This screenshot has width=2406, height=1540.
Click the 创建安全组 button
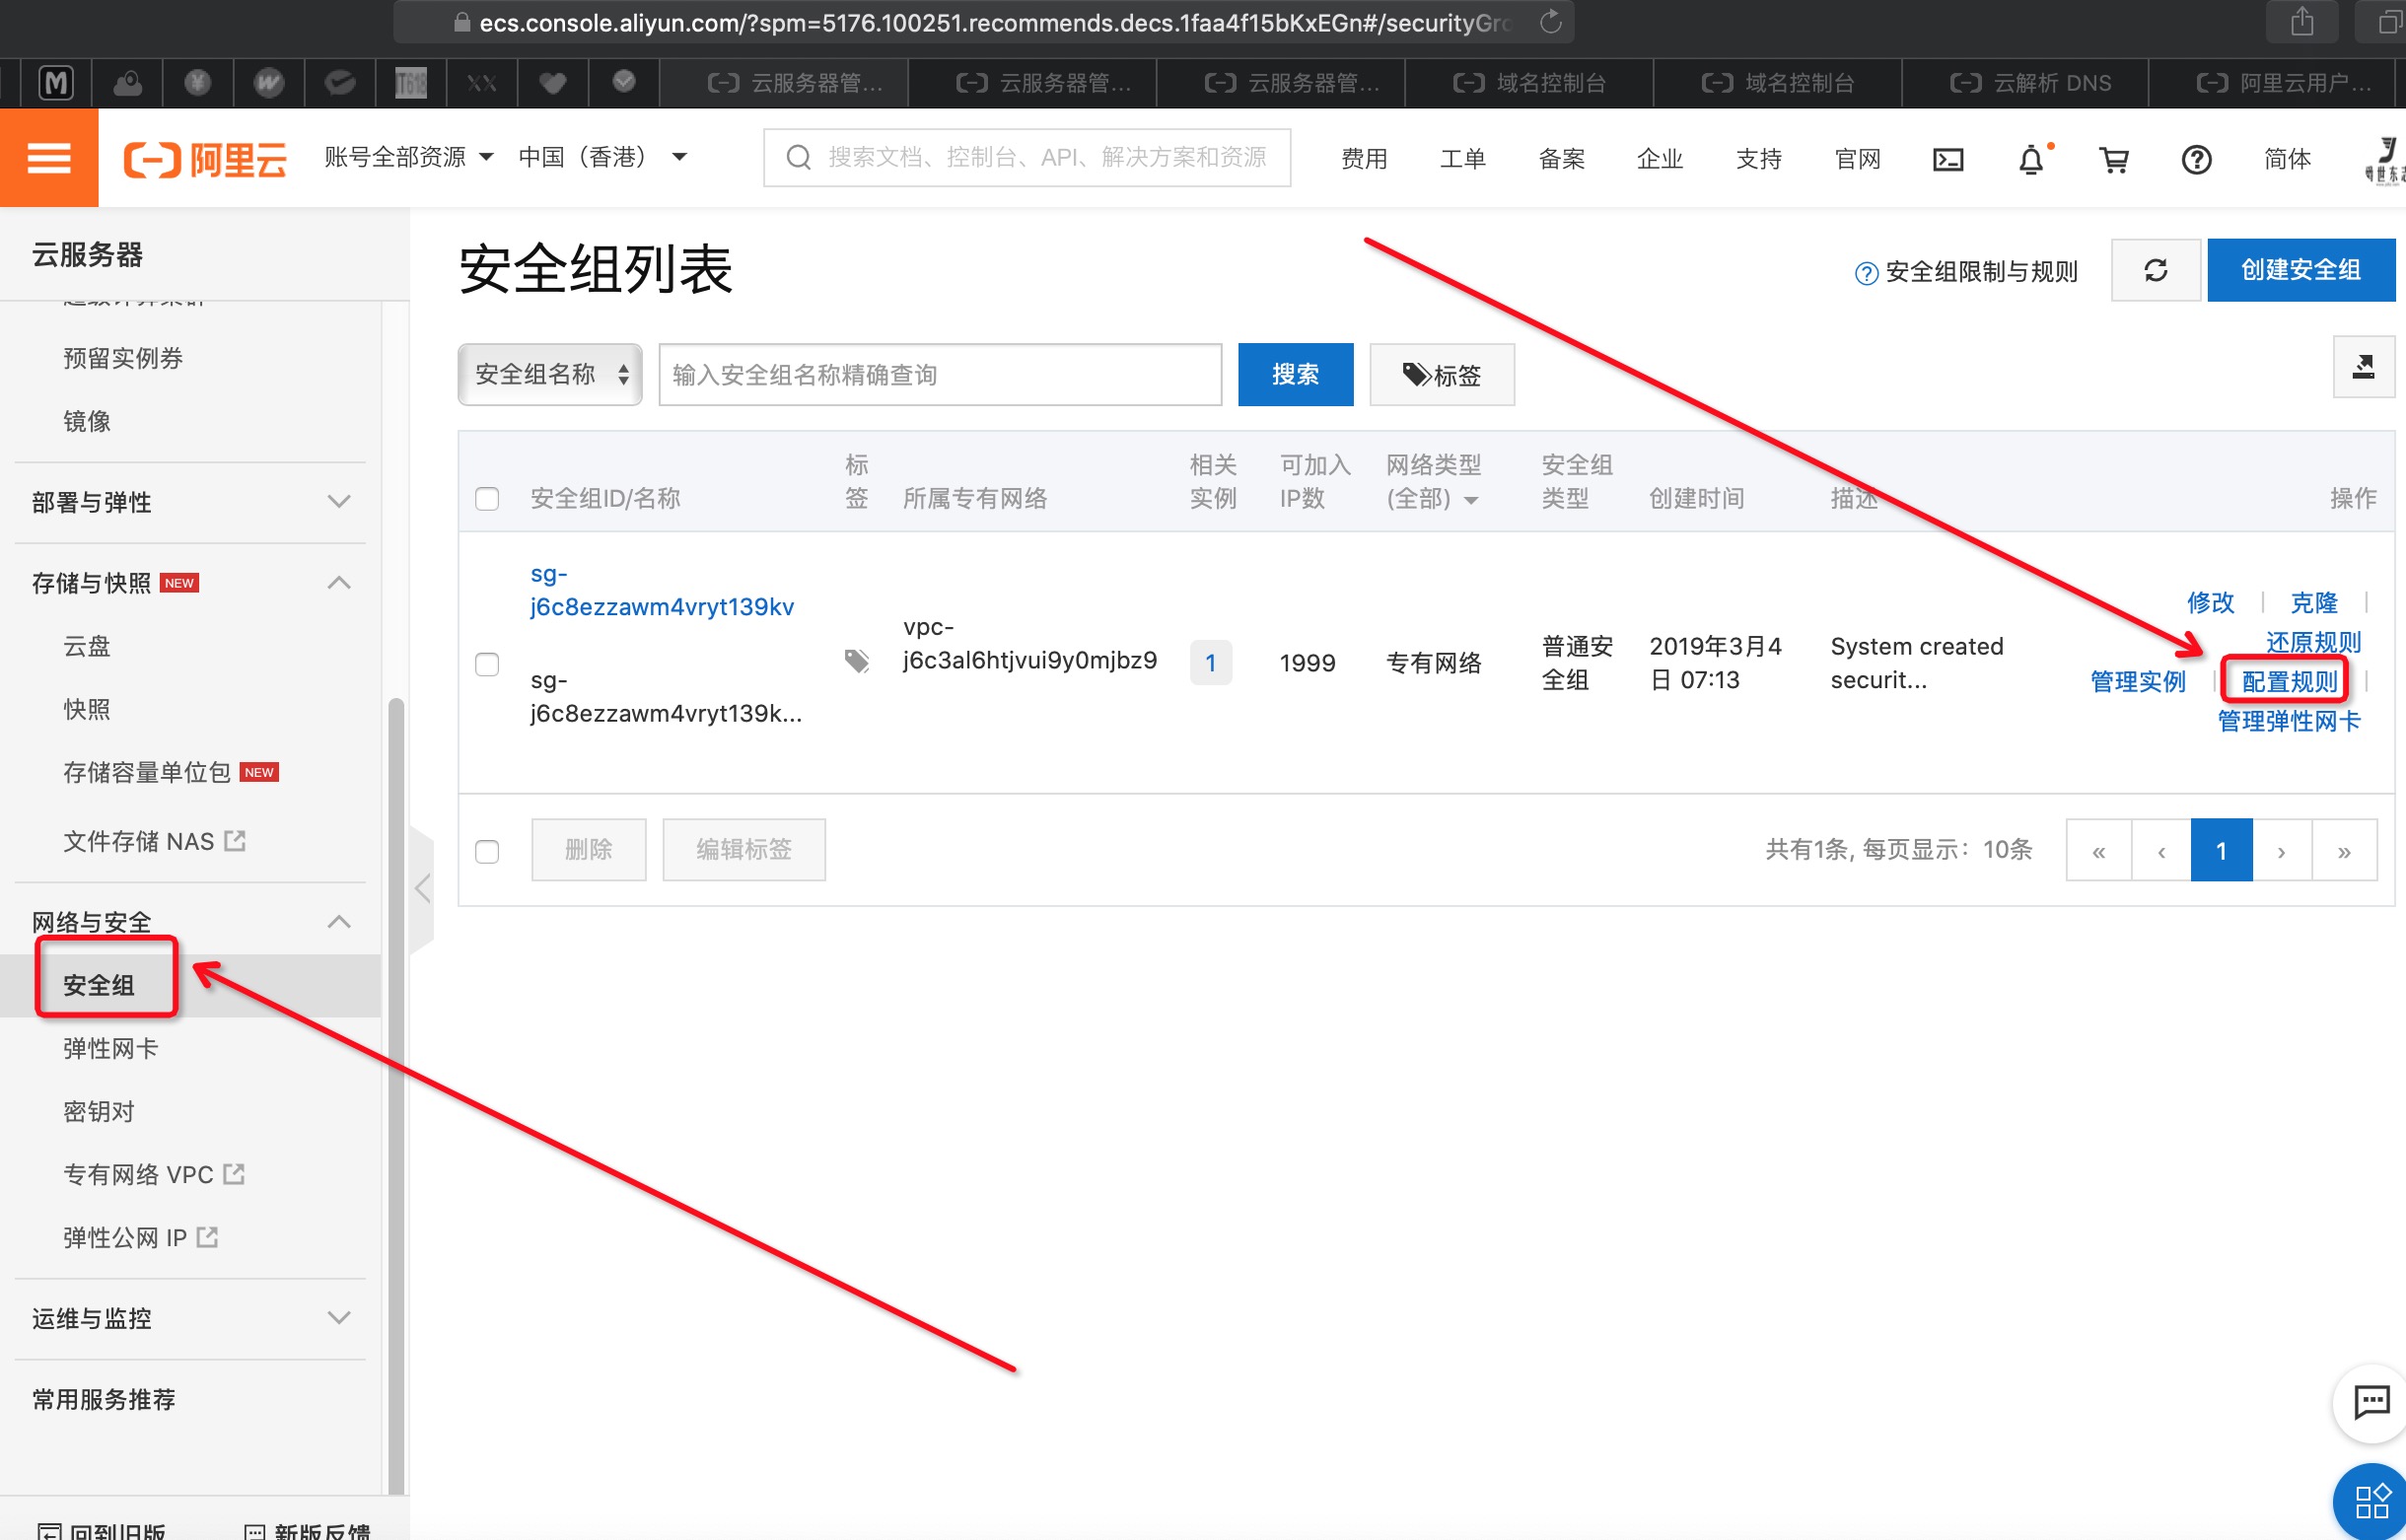2300,270
